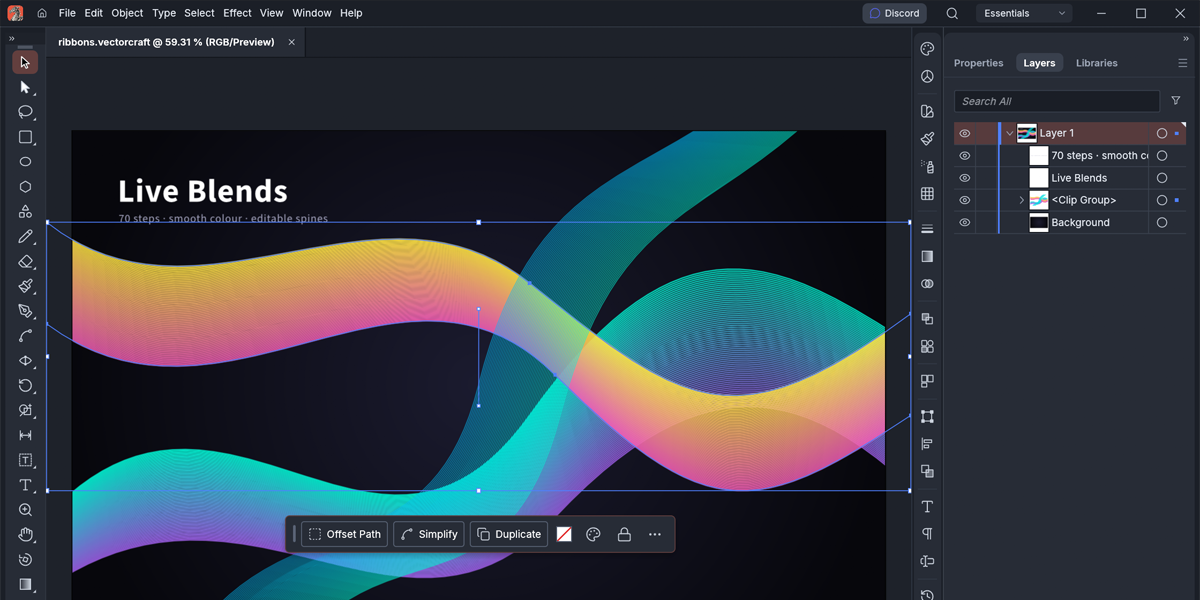
Task: Select the Pen tool
Action: 25,311
